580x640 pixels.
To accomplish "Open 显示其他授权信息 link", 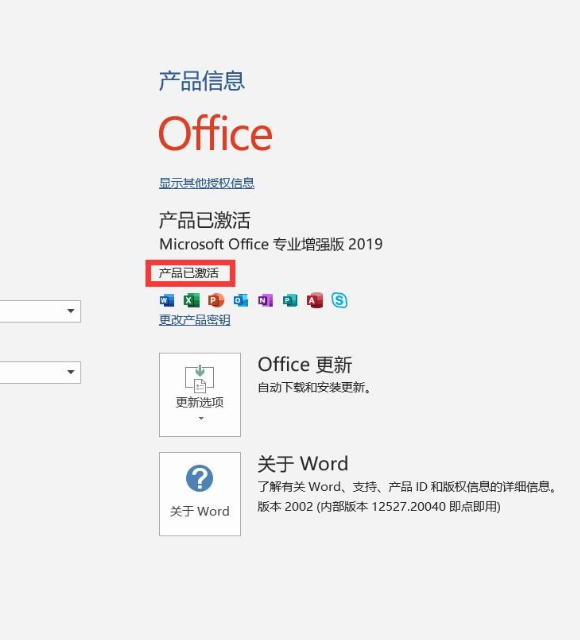I will 207,183.
